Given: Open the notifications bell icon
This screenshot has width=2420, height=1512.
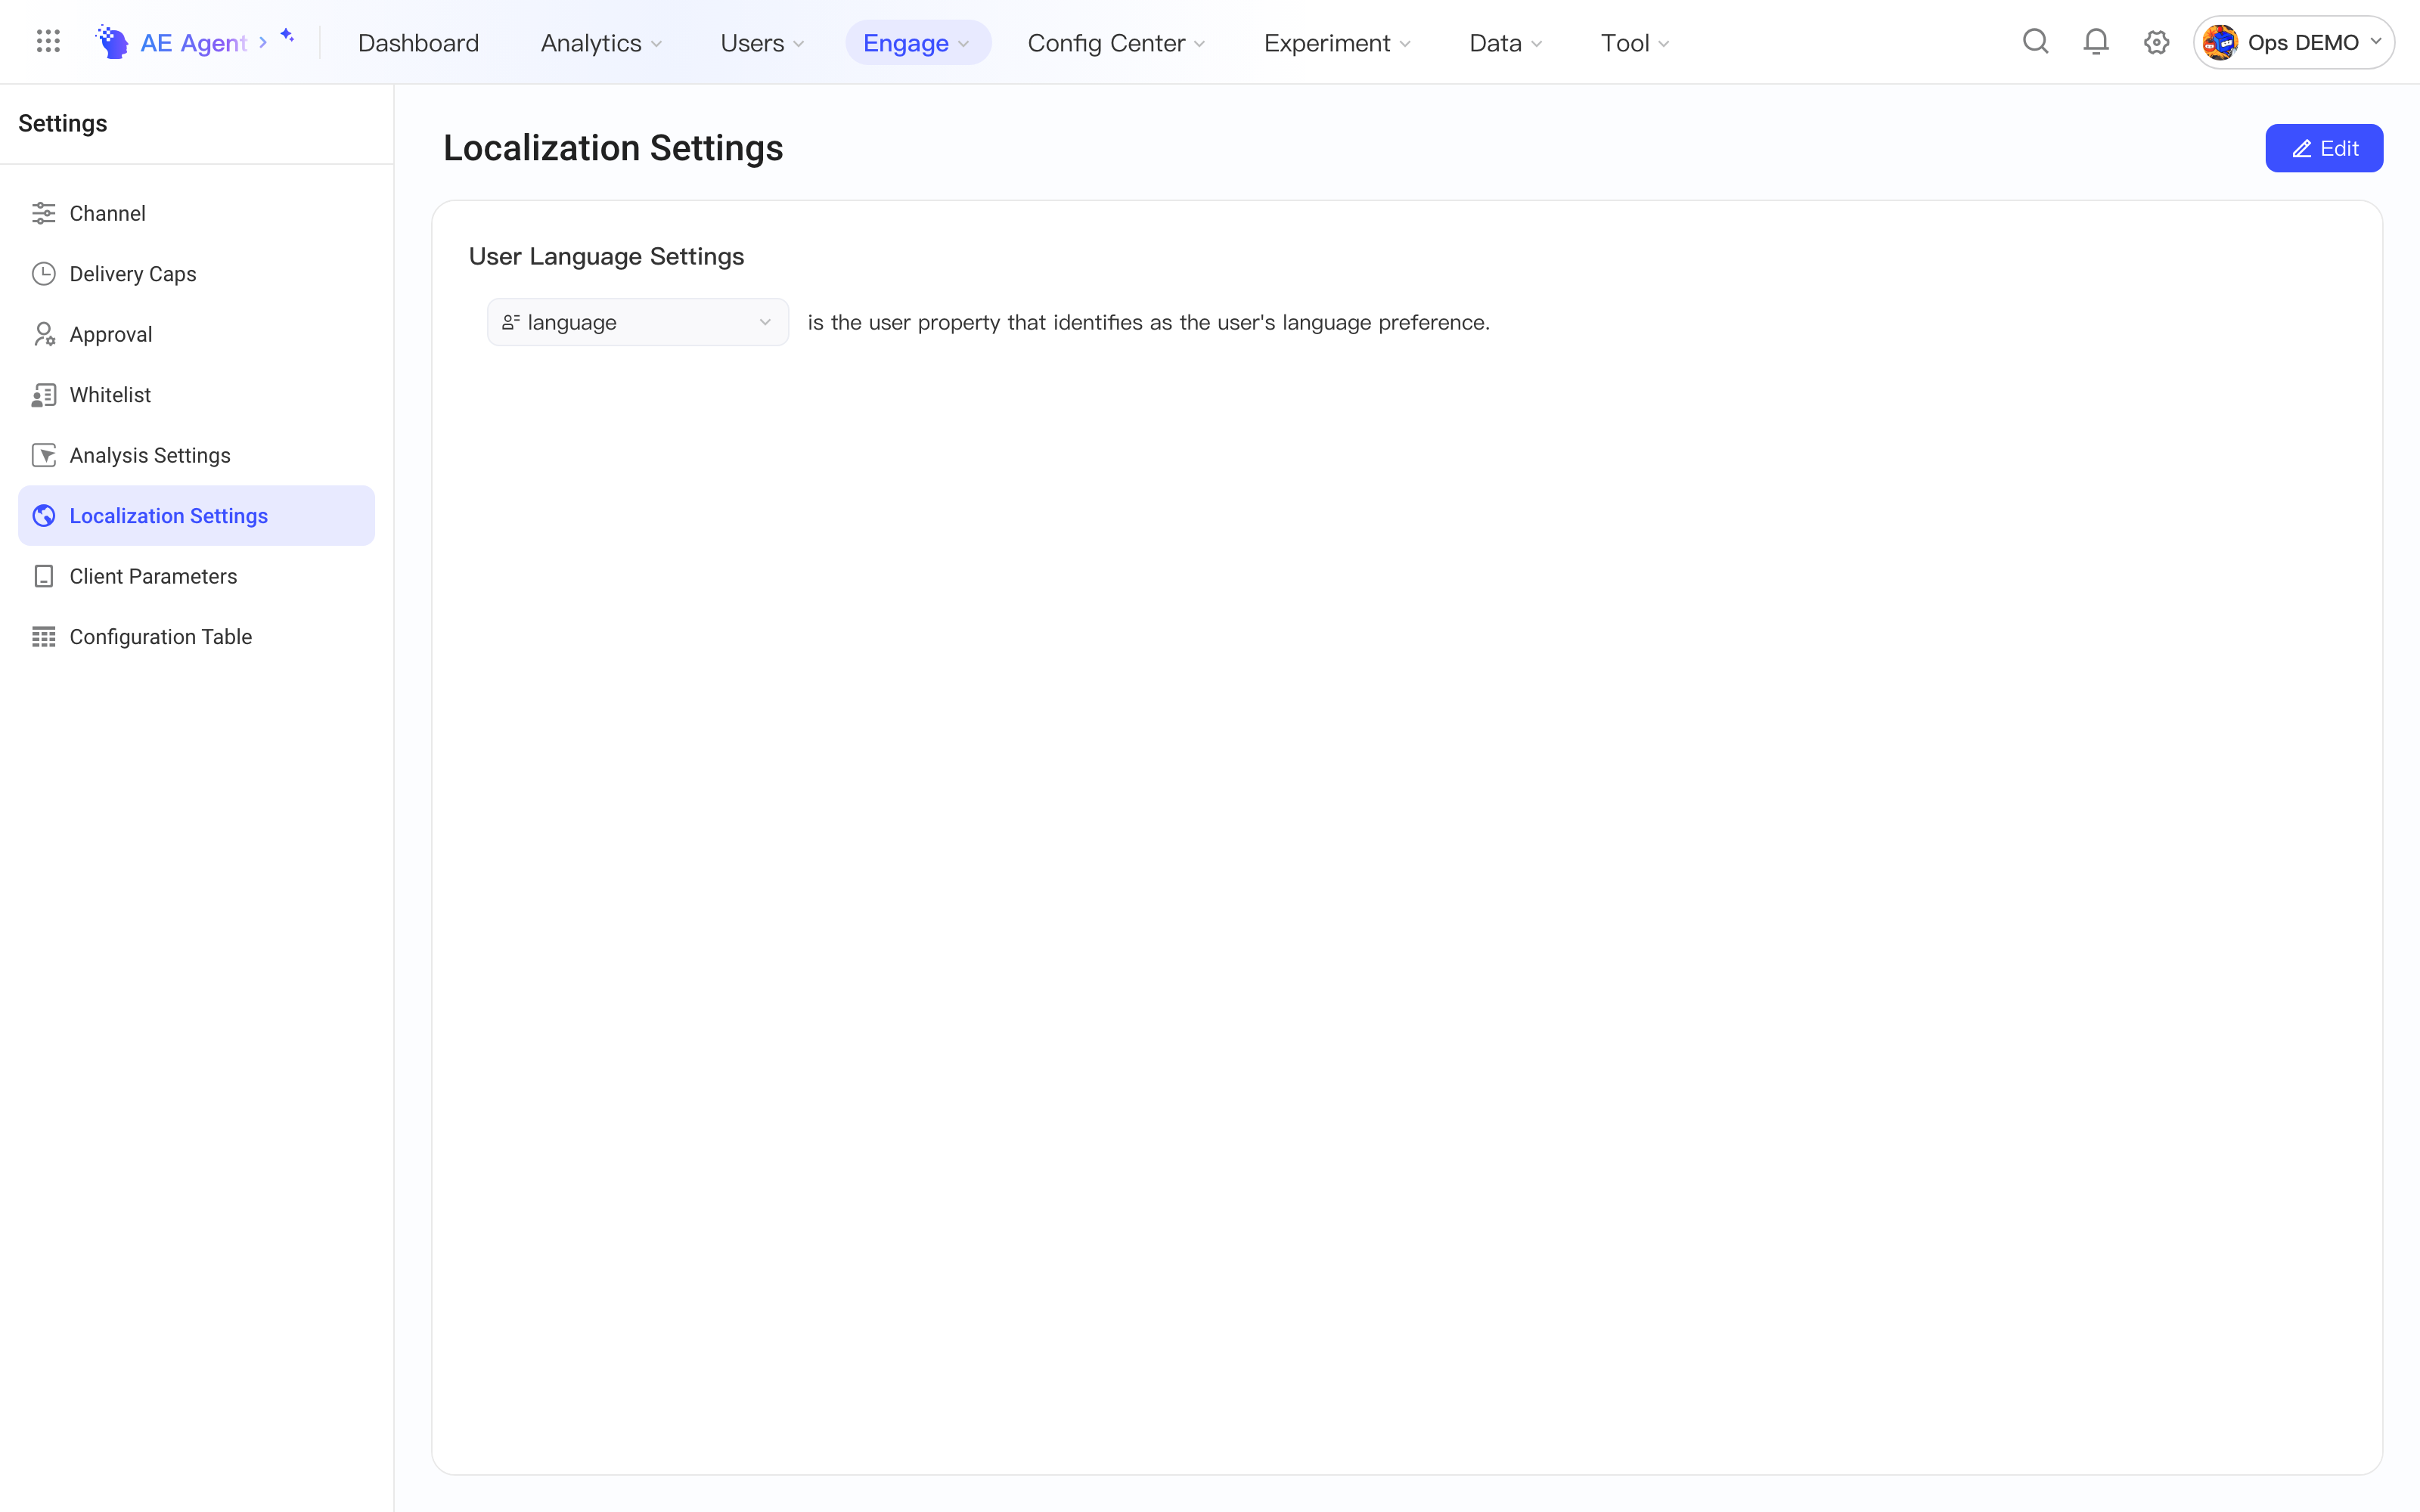Looking at the screenshot, I should (2096, 42).
